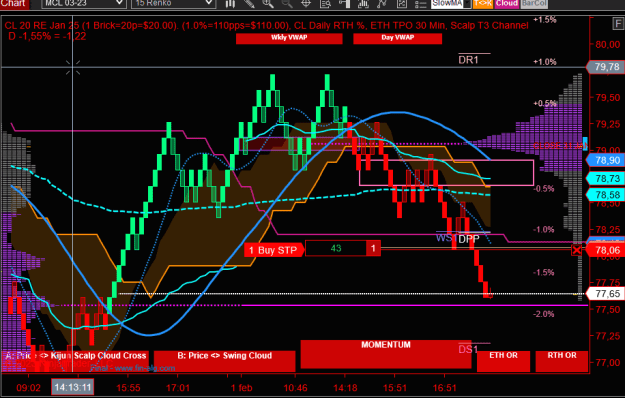The width and height of the screenshot is (625, 398).
Task: Click B: Price <> Swing Cloud button
Action: (x=224, y=361)
